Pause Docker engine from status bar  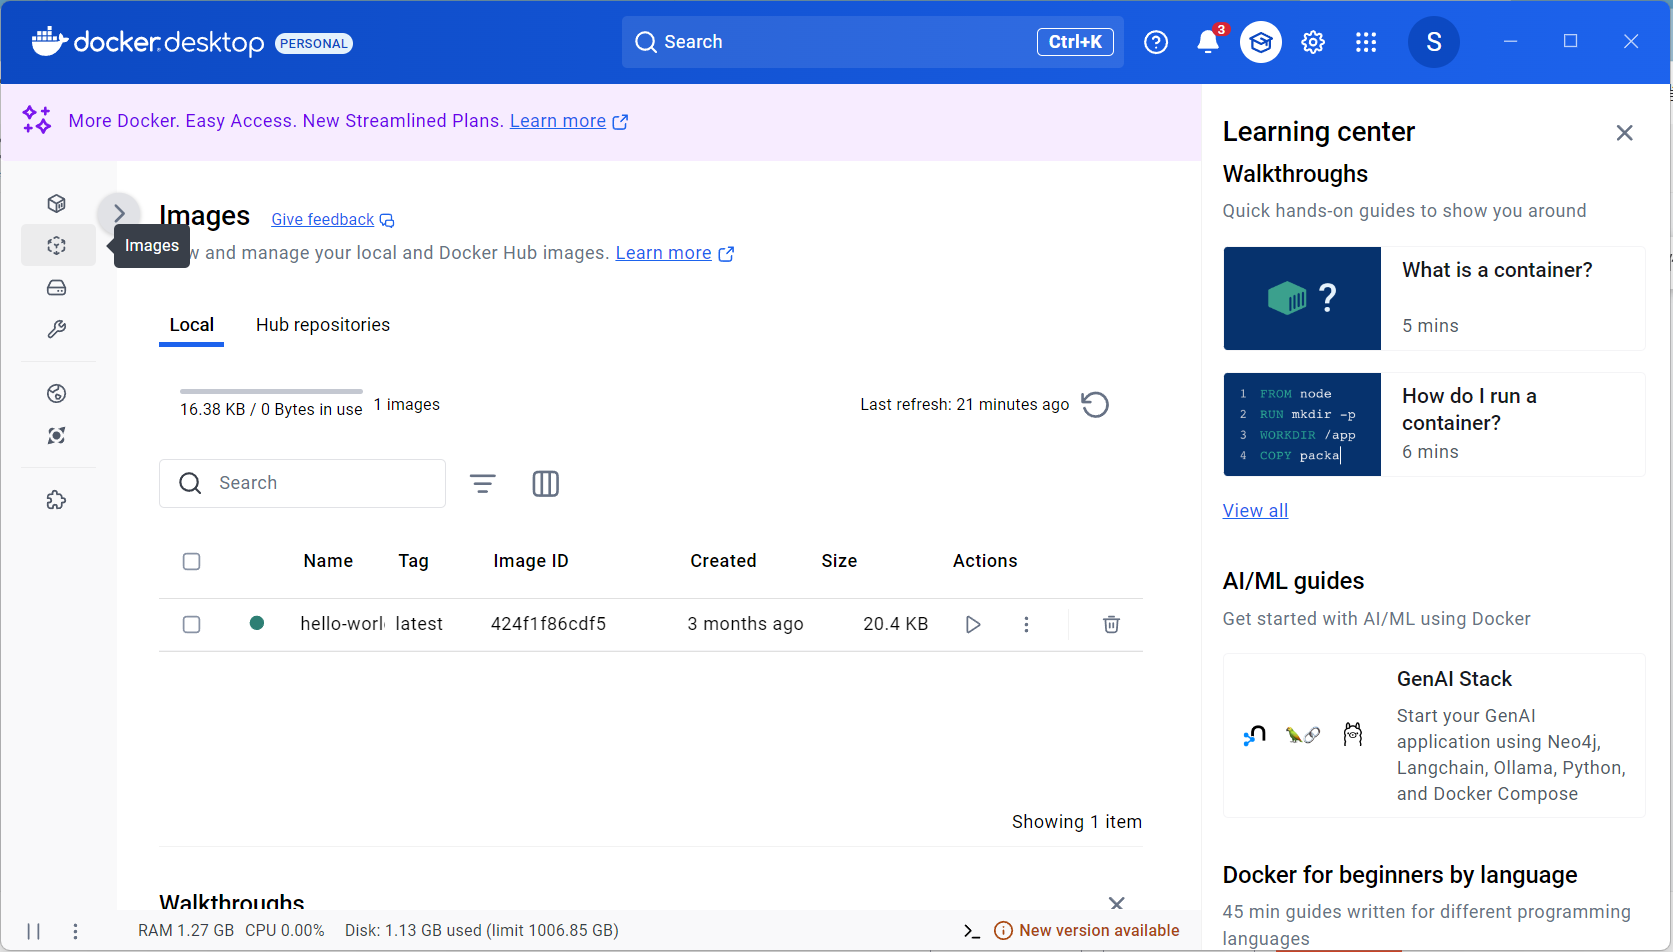pos(33,932)
